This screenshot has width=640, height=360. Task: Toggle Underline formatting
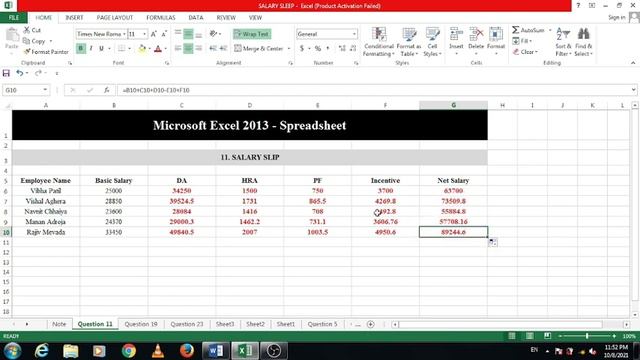tap(101, 49)
